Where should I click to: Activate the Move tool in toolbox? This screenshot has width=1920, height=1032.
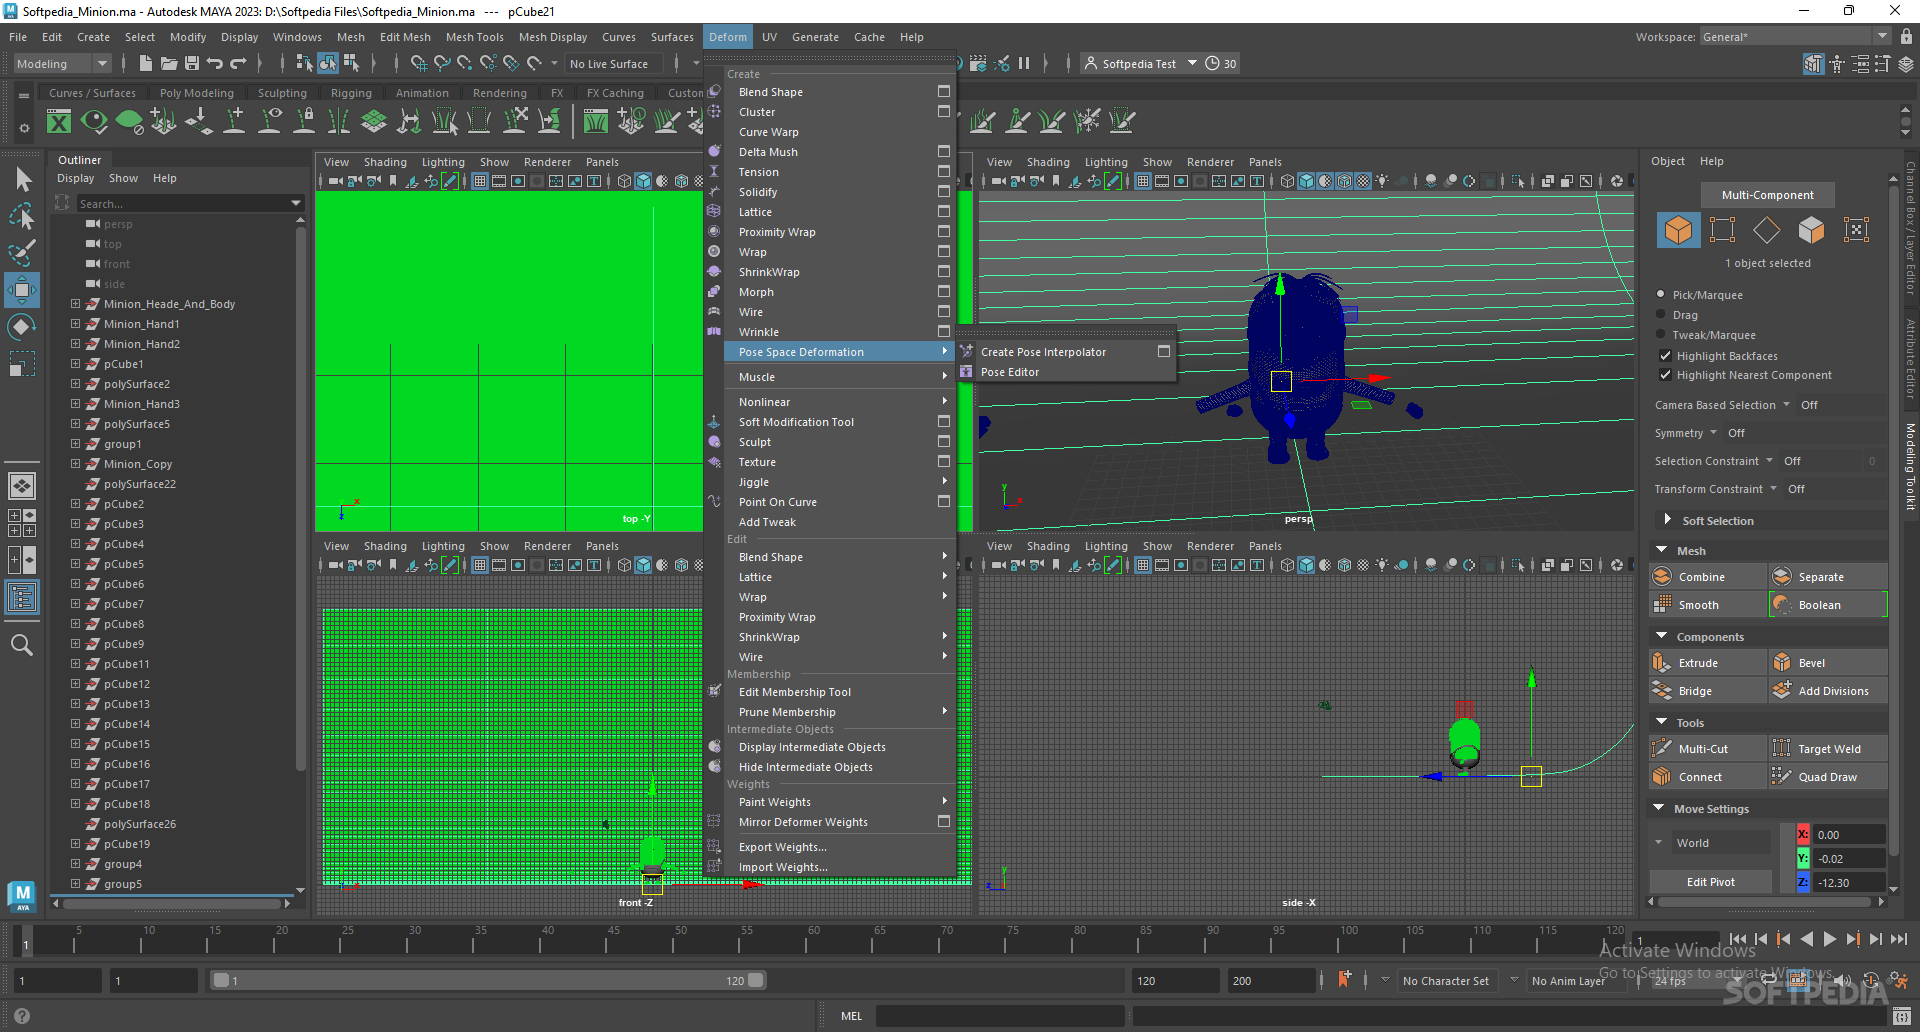coord(22,290)
